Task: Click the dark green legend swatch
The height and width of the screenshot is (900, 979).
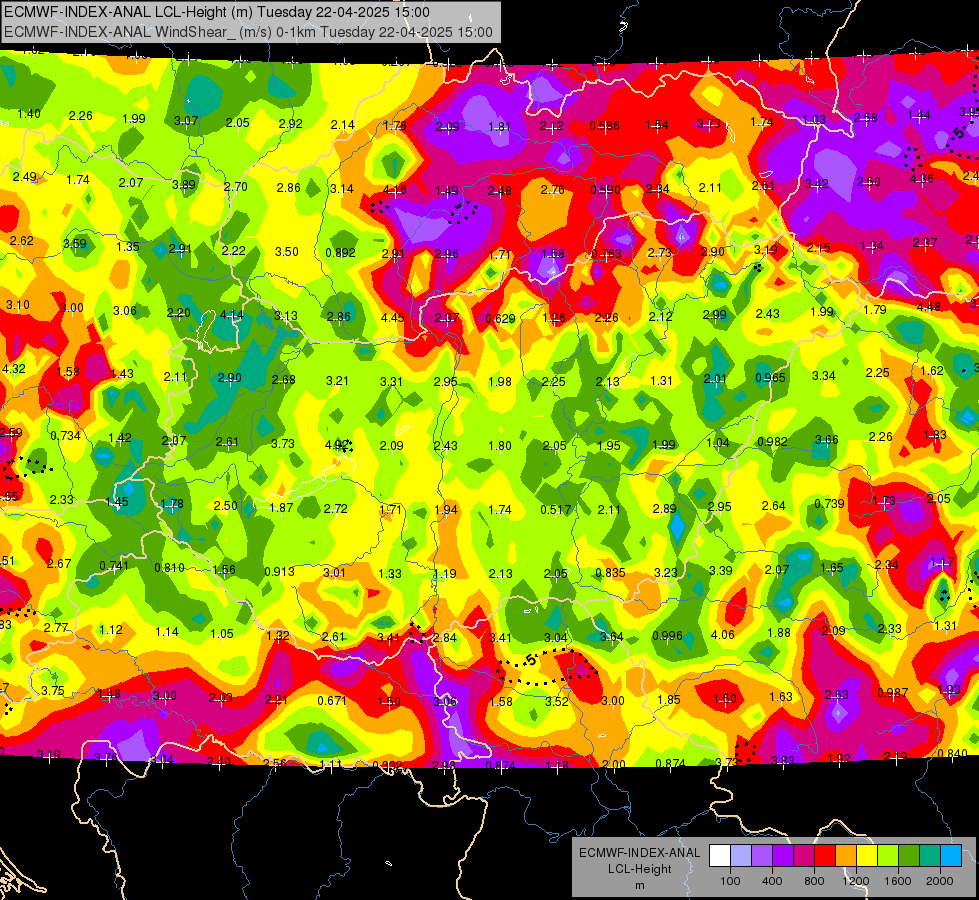Action: click(909, 856)
